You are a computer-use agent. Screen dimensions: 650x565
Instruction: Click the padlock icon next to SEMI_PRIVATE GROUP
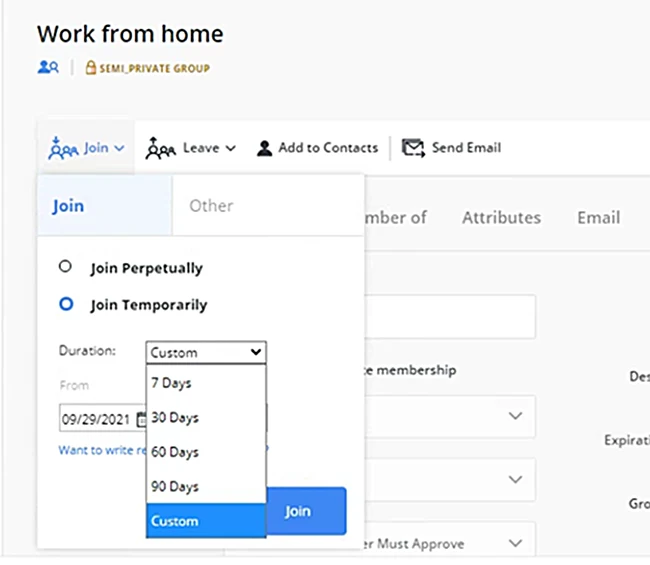[x=90, y=68]
